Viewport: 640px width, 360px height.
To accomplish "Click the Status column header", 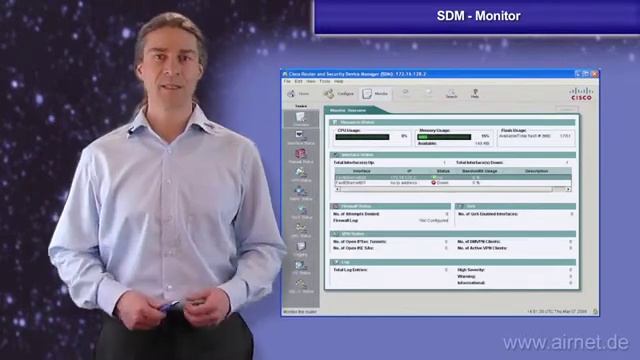I will [x=443, y=171].
